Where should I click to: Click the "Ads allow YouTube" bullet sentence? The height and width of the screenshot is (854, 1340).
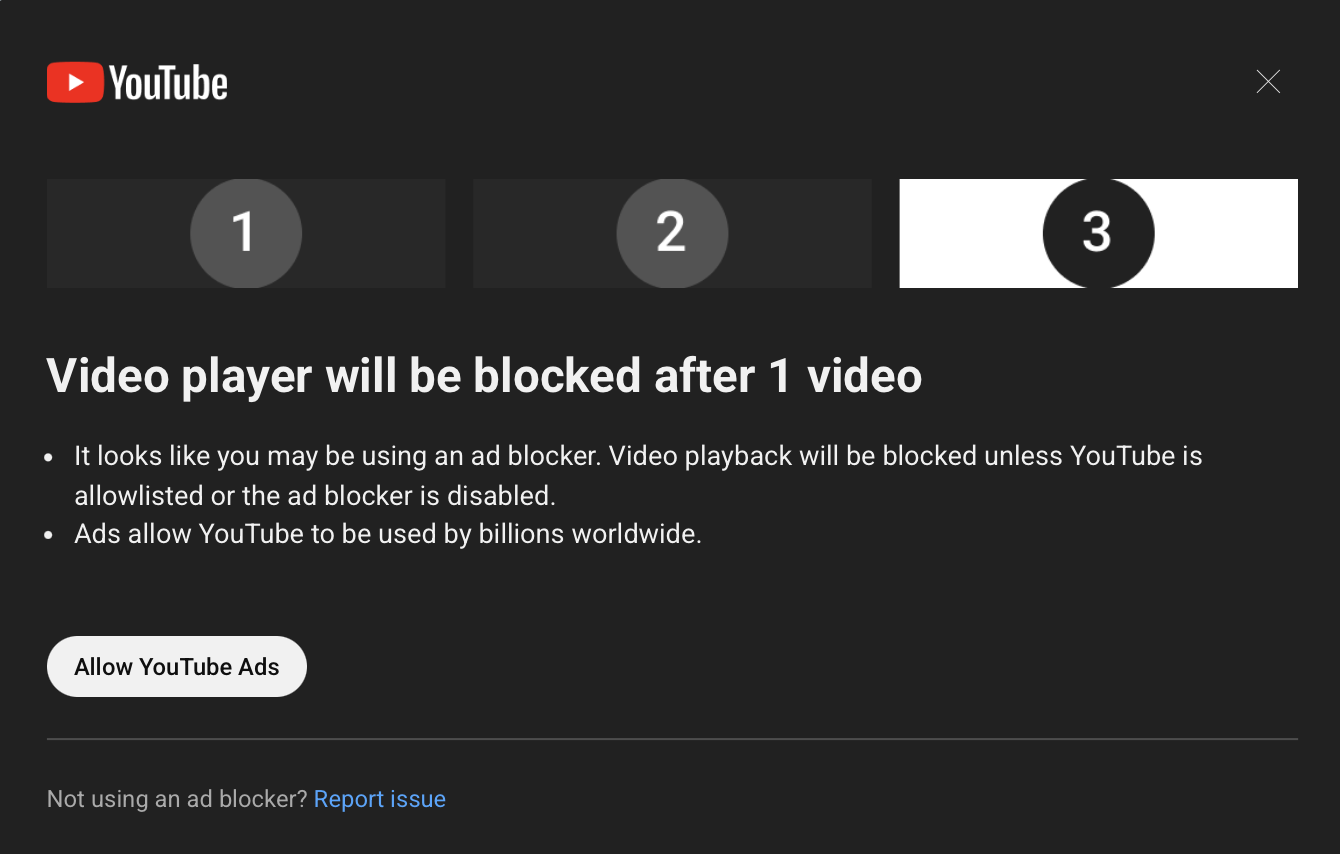pyautogui.click(x=388, y=533)
